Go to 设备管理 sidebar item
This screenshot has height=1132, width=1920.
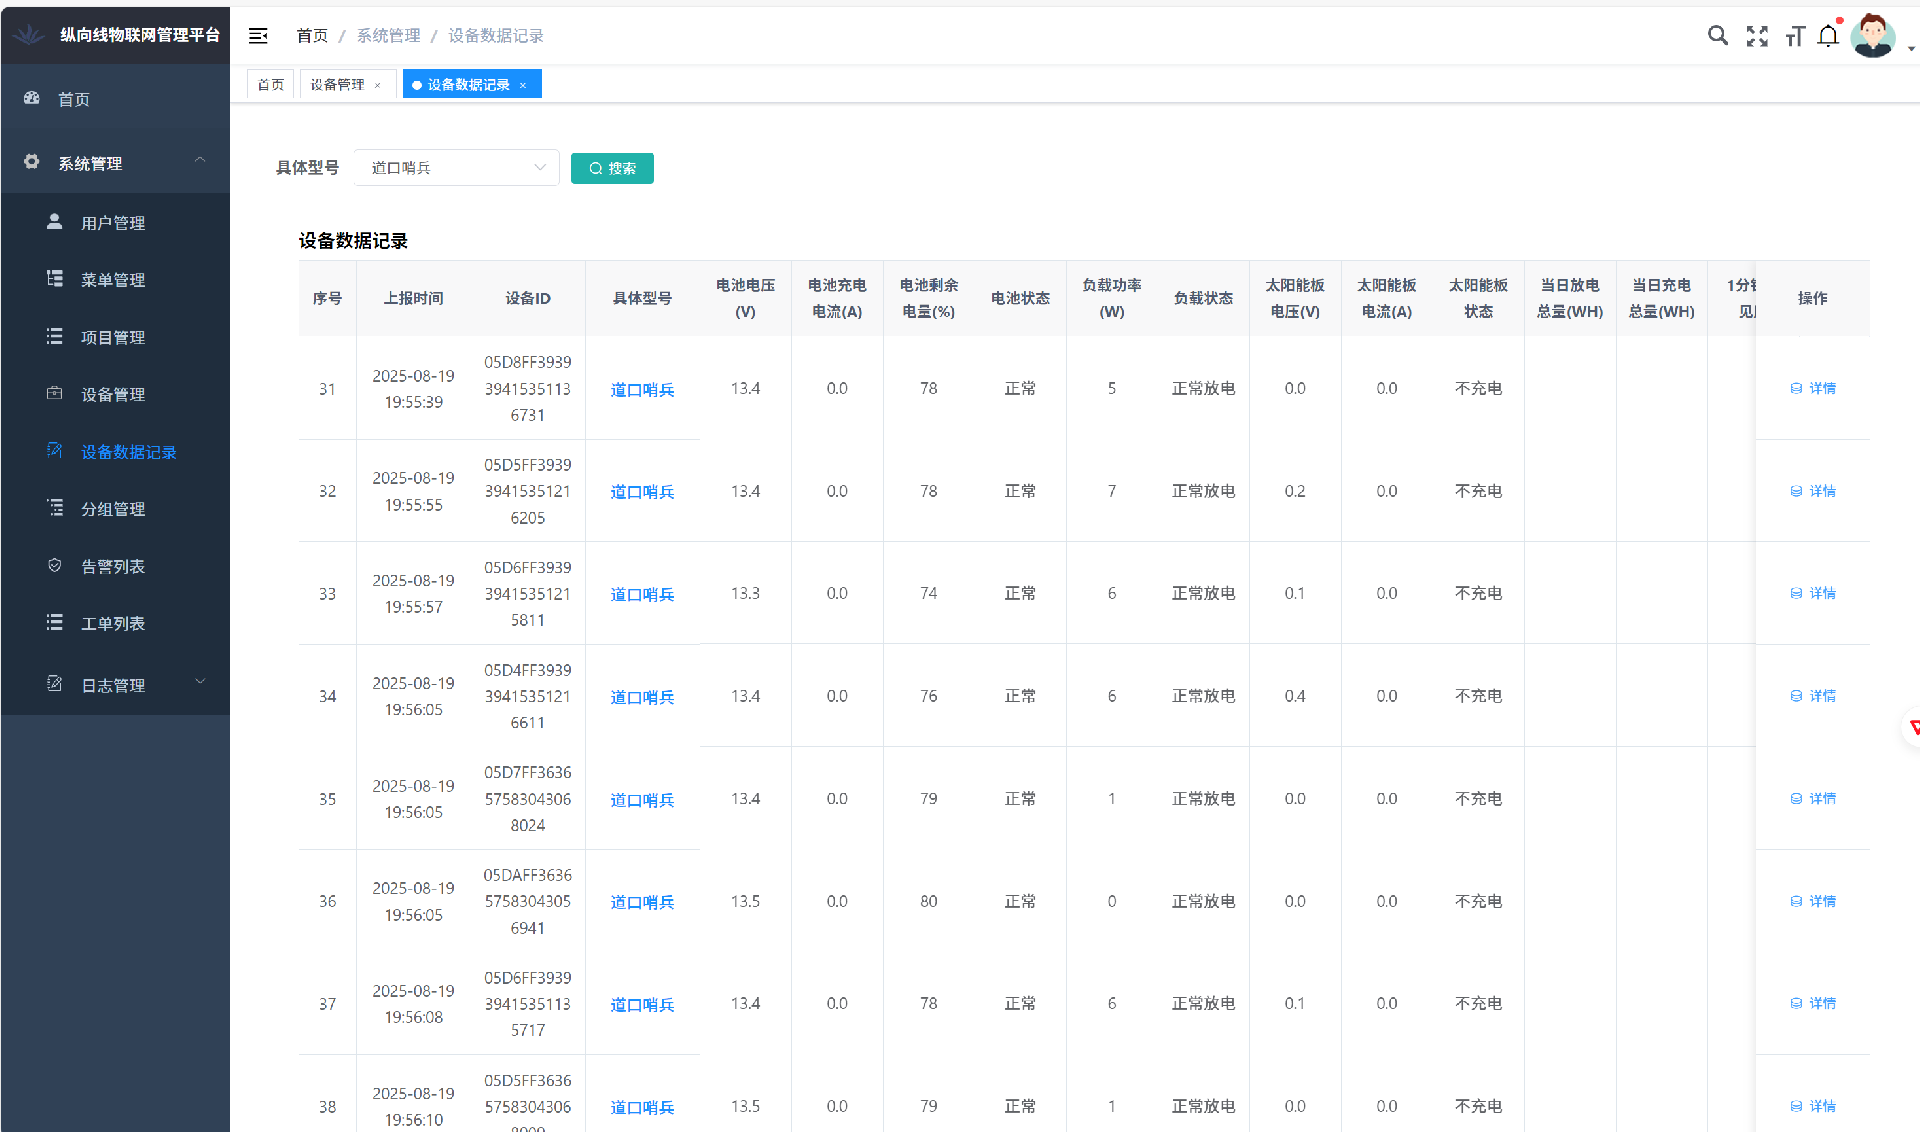113,394
